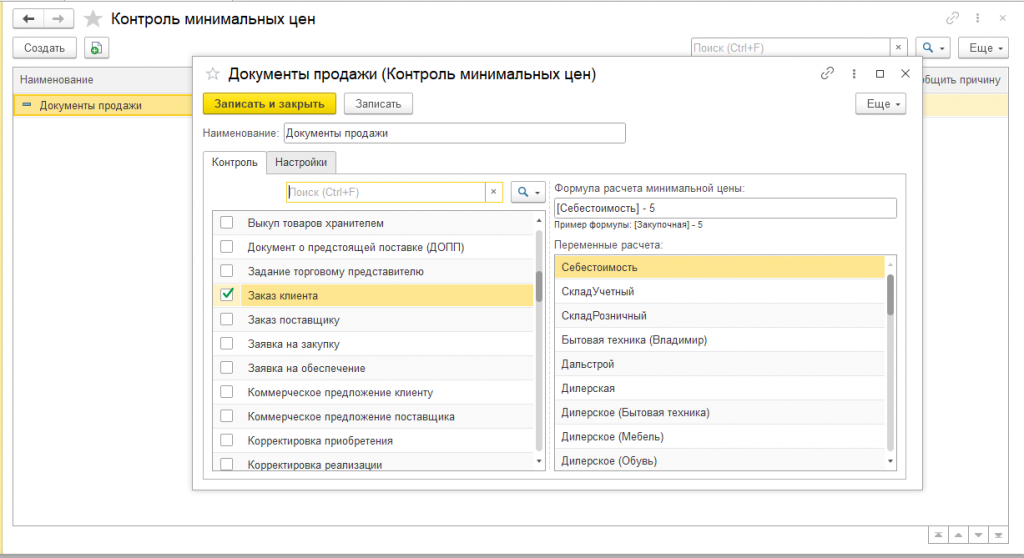Click the Записать button
Screen dimensions: 1024x558
378,104
